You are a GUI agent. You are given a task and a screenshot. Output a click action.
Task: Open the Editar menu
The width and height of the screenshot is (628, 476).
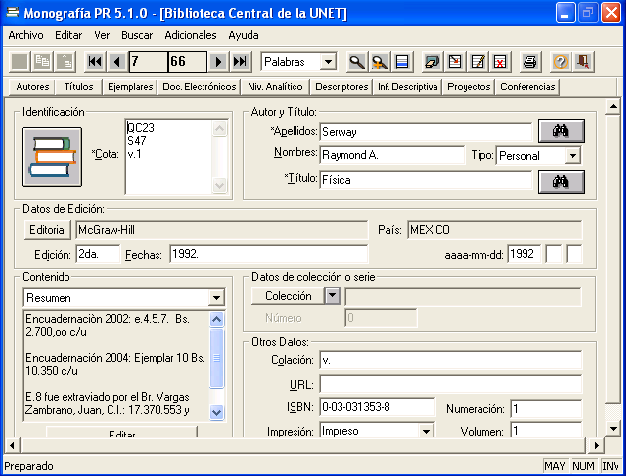(68, 35)
